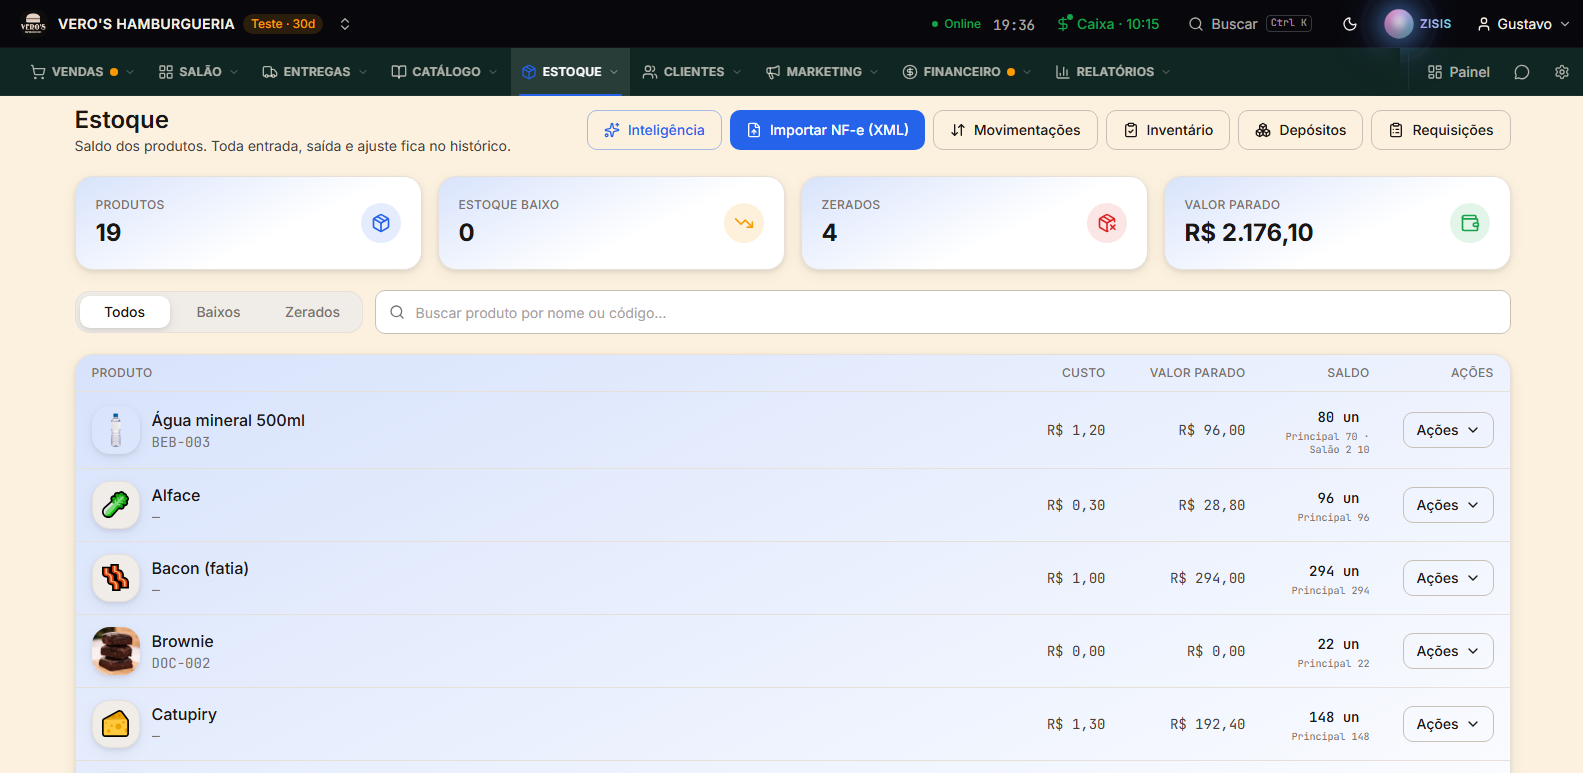
Task: Click product code BEB-003
Action: (x=181, y=442)
